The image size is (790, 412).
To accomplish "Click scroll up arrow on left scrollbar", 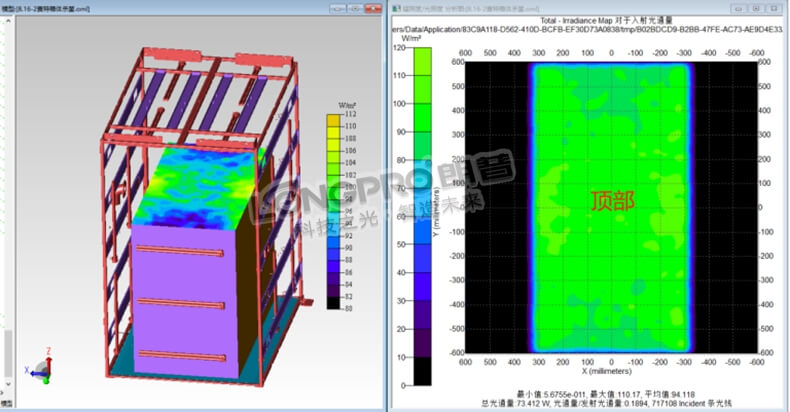I will (10, 22).
